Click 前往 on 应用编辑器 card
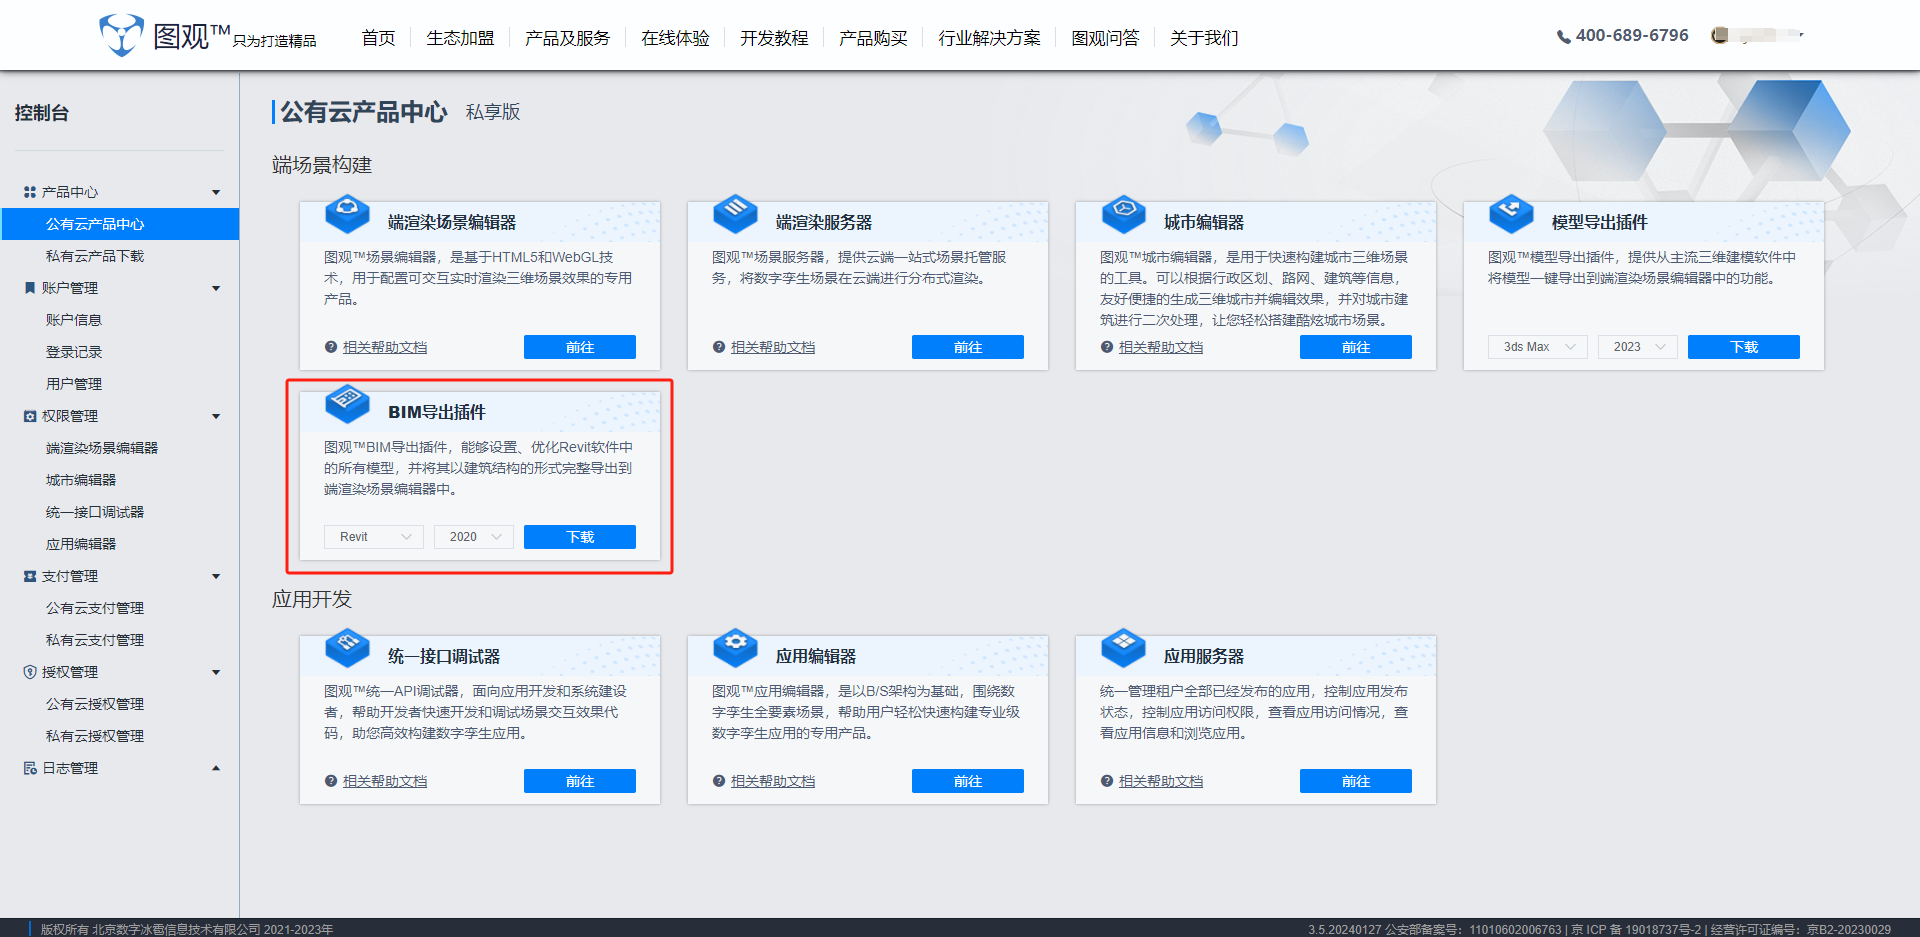 968,781
